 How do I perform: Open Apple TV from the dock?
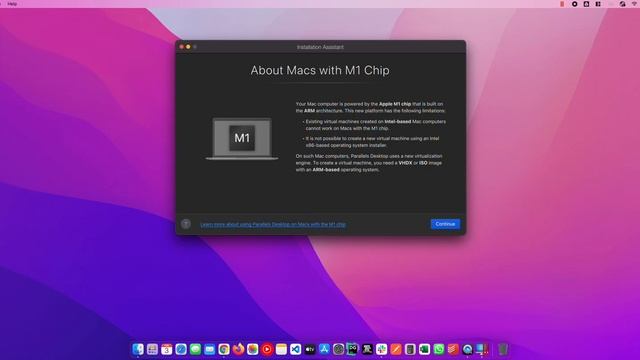click(x=310, y=349)
